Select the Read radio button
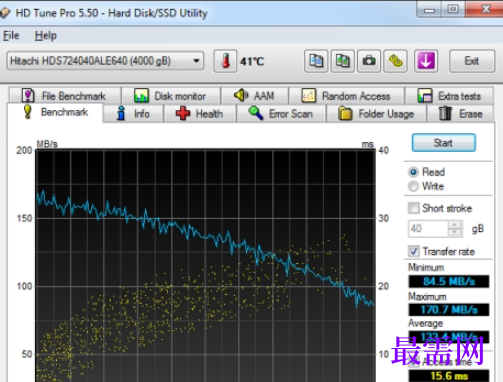Image resolution: width=503 pixels, height=382 pixels. [413, 172]
